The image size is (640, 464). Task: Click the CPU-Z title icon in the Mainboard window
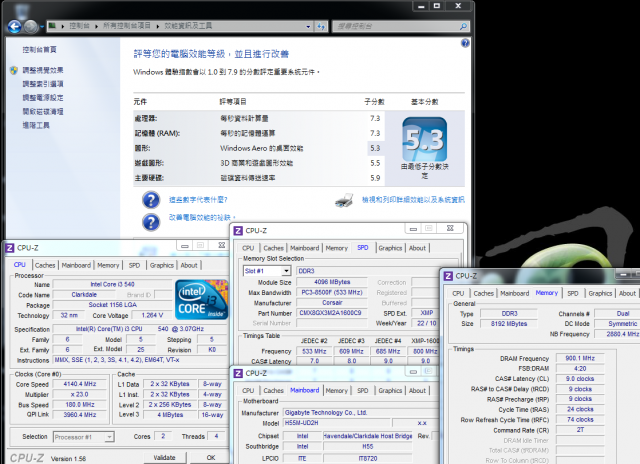tap(238, 373)
